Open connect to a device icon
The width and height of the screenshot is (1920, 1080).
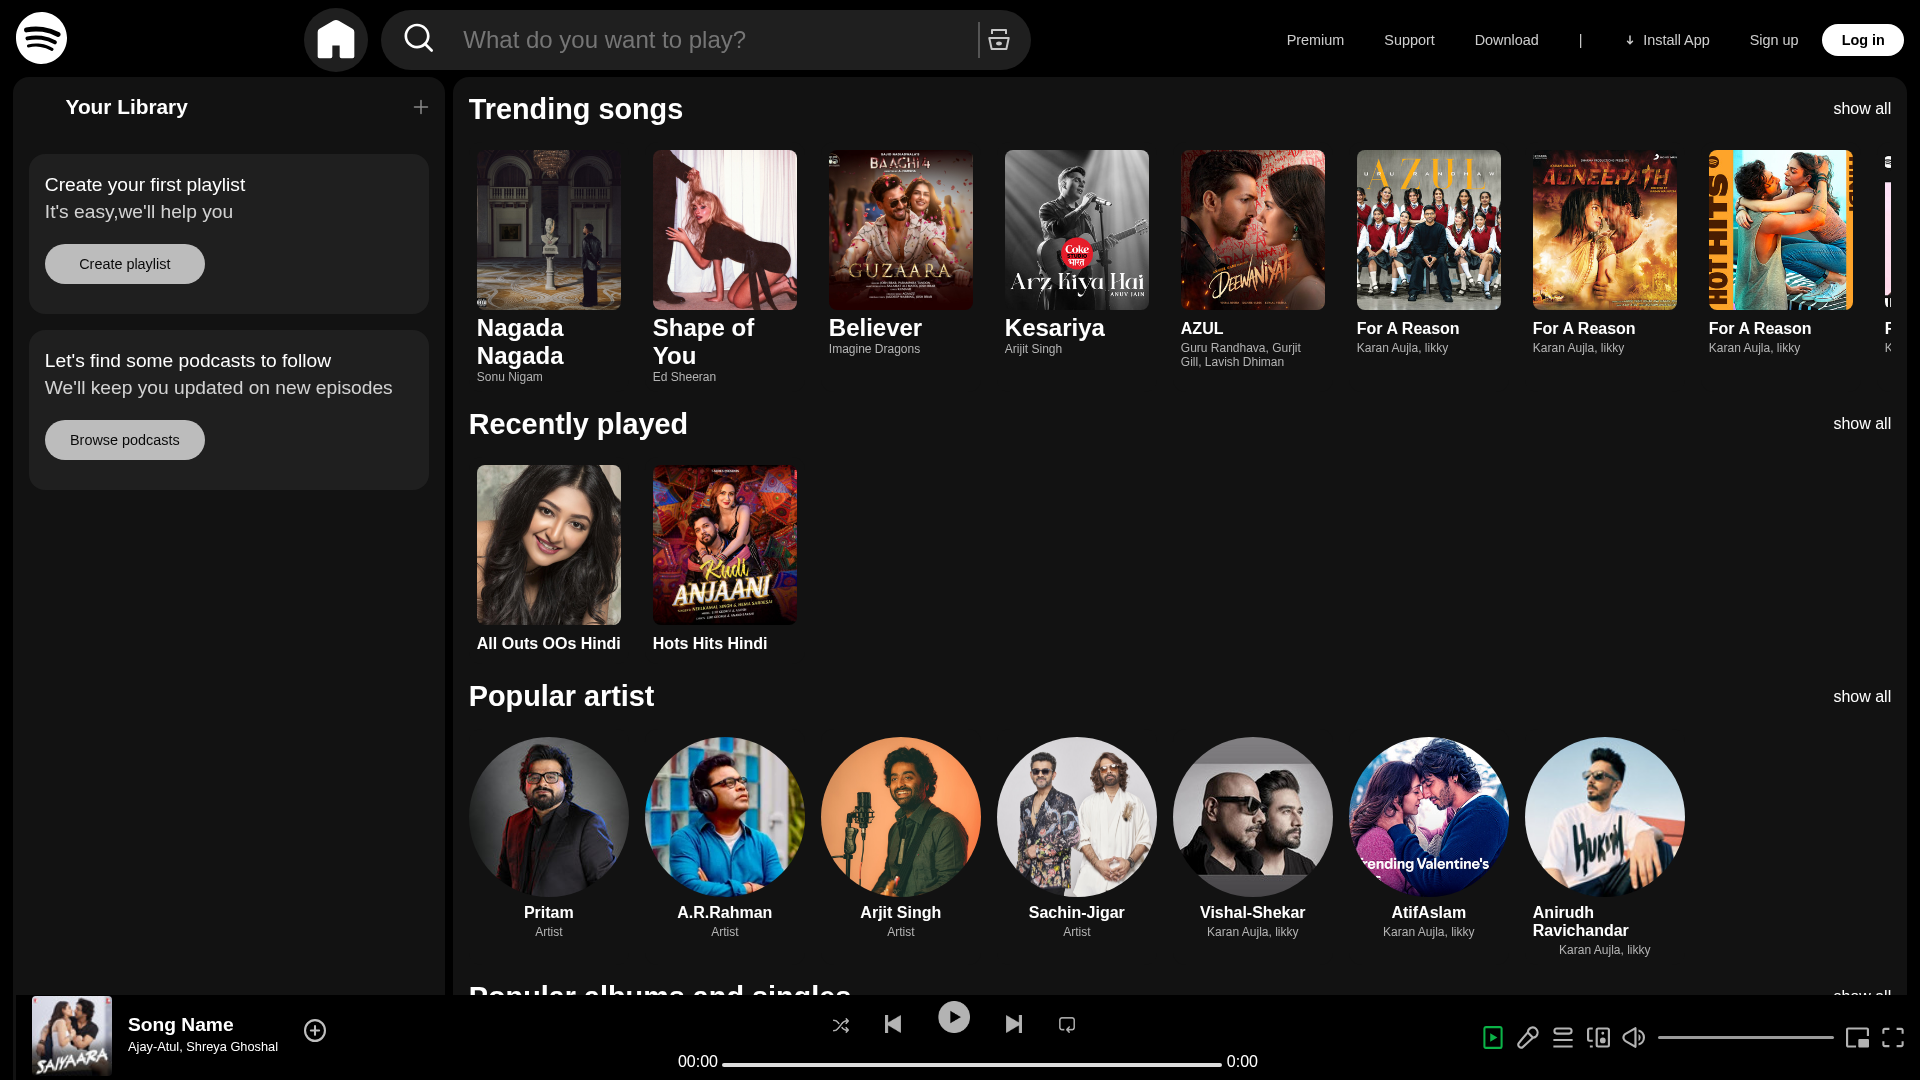(1599, 1038)
